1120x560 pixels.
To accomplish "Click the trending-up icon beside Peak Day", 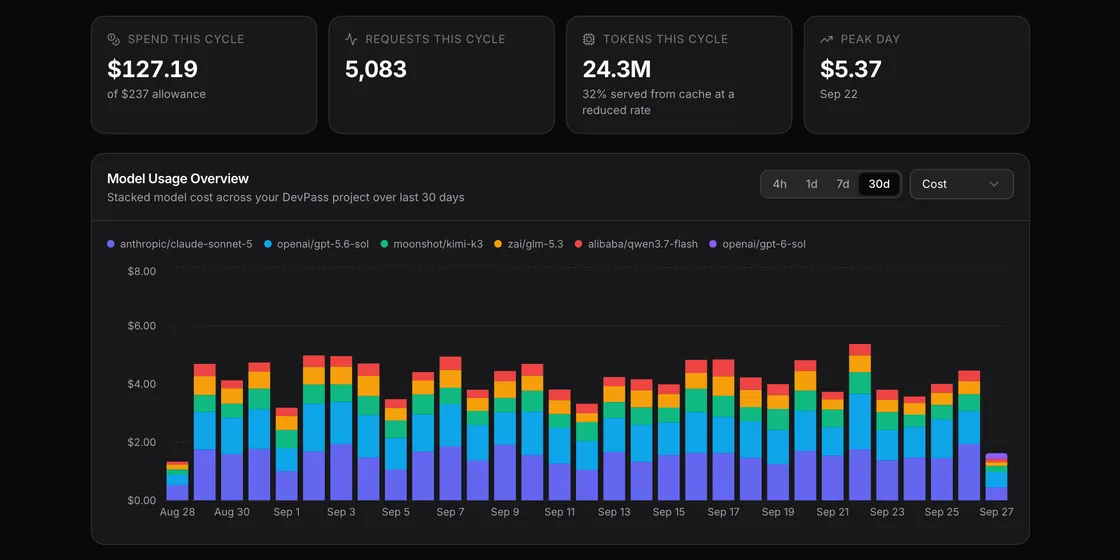I will pyautogui.click(x=826, y=39).
